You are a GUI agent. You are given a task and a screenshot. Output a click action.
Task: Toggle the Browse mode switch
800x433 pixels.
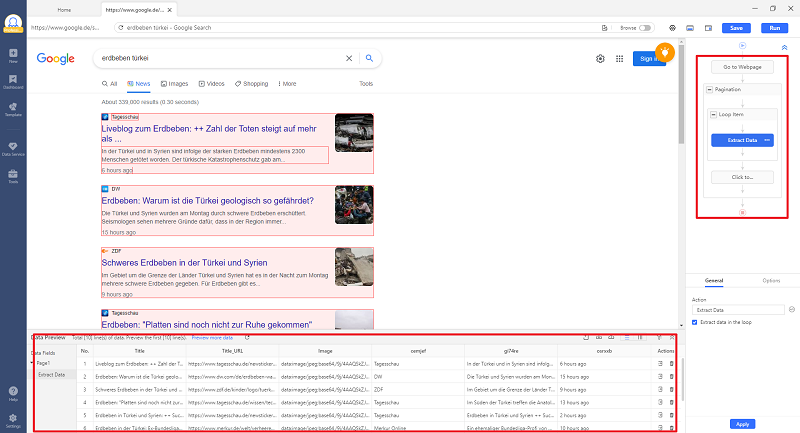pos(645,28)
